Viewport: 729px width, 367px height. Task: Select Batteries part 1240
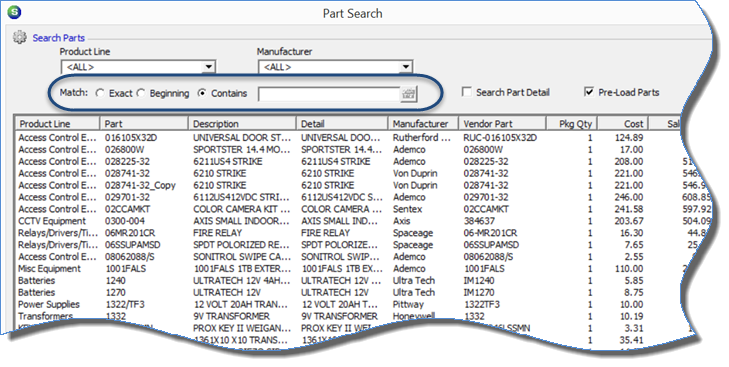tap(115, 280)
